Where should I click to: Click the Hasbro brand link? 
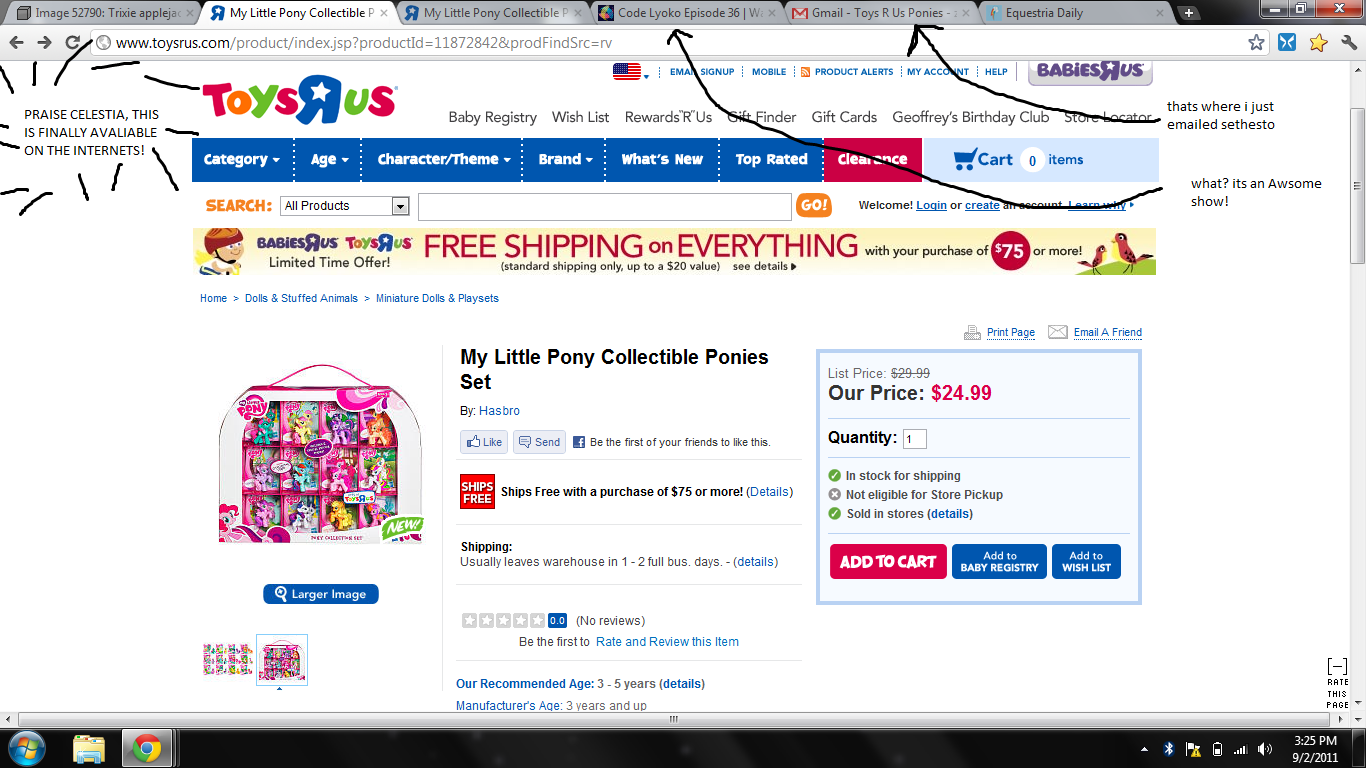[x=499, y=411]
